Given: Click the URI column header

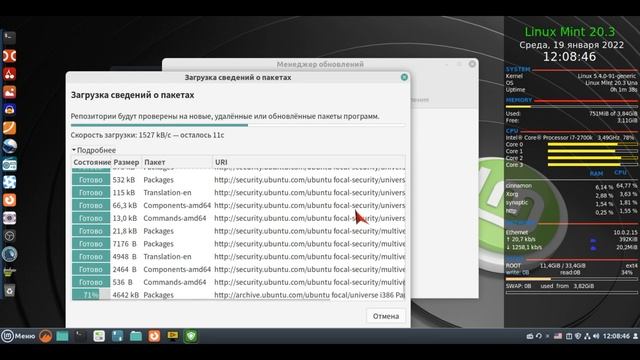Looking at the screenshot, I should point(309,162).
